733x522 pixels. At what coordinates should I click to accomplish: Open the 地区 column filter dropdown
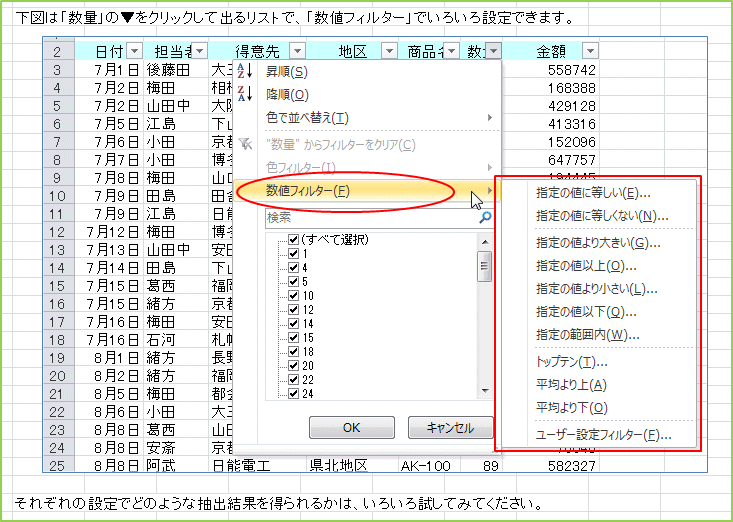(389, 51)
